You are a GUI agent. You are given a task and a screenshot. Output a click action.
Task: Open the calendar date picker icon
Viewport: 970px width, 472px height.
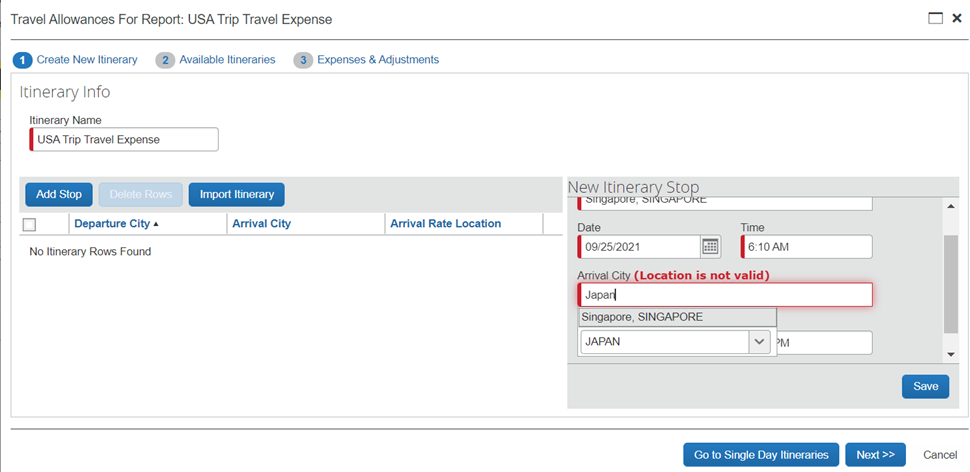click(710, 246)
